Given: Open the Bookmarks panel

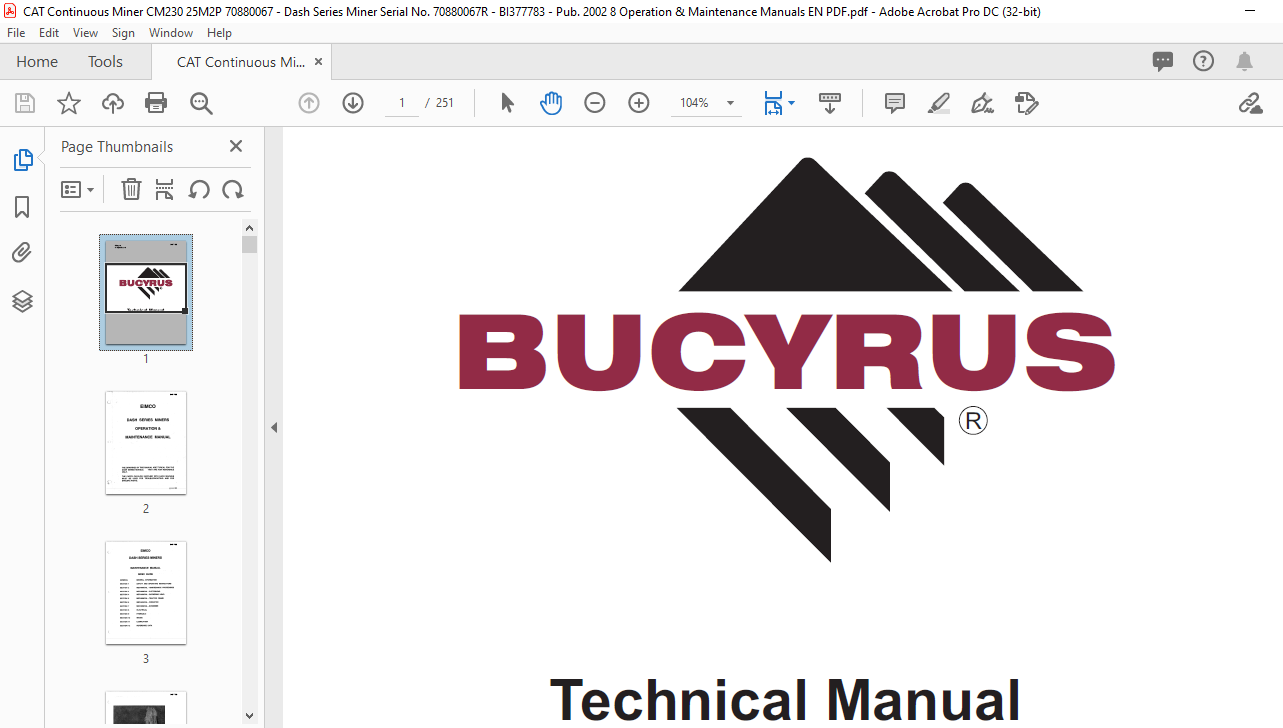Looking at the screenshot, I should pos(22,207).
